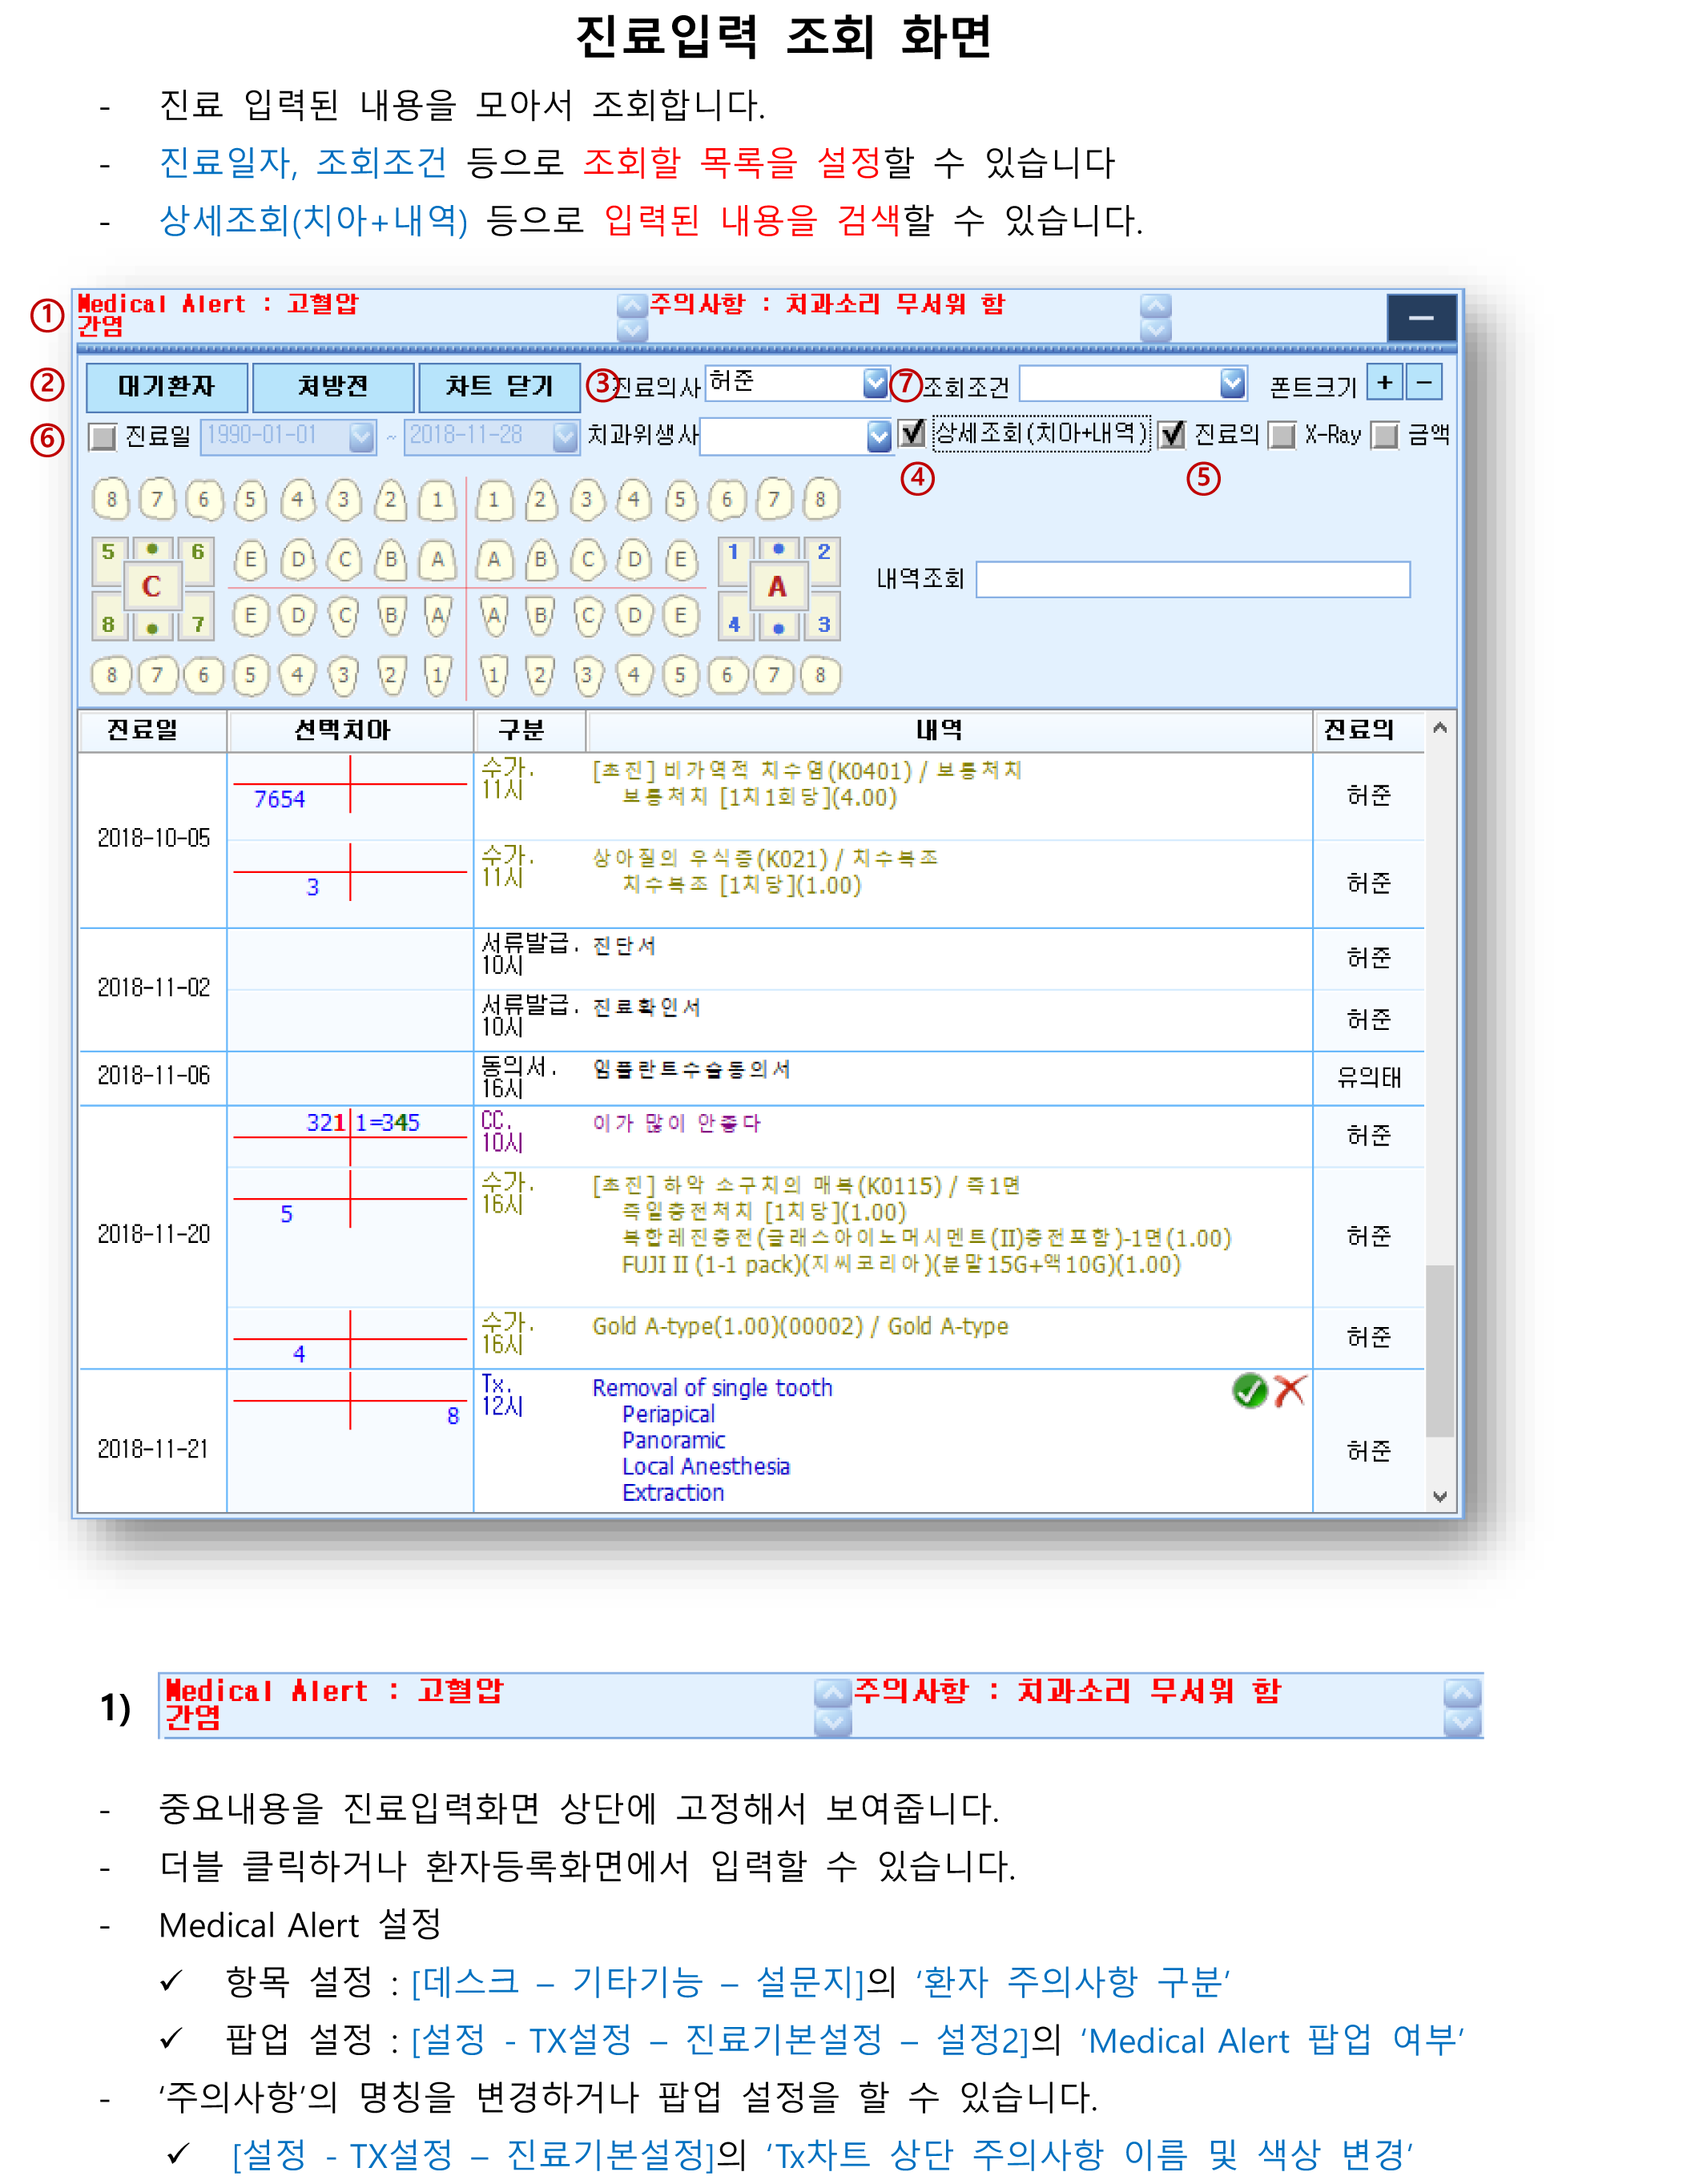Select green quadrant 5 in deciduous selector
Screen dimensions: 1699x2184
108,551
